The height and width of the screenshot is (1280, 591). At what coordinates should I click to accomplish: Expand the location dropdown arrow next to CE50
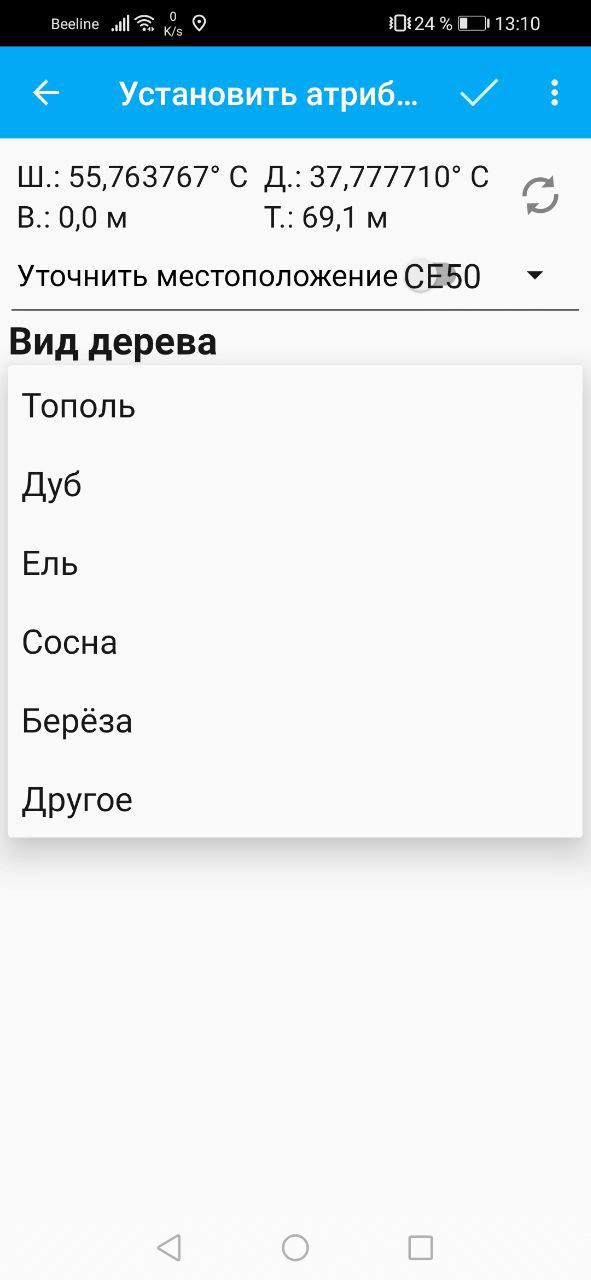[x=536, y=275]
